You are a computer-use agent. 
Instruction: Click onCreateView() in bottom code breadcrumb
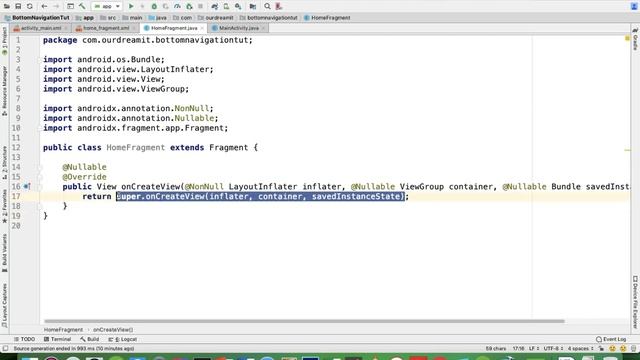(113, 330)
